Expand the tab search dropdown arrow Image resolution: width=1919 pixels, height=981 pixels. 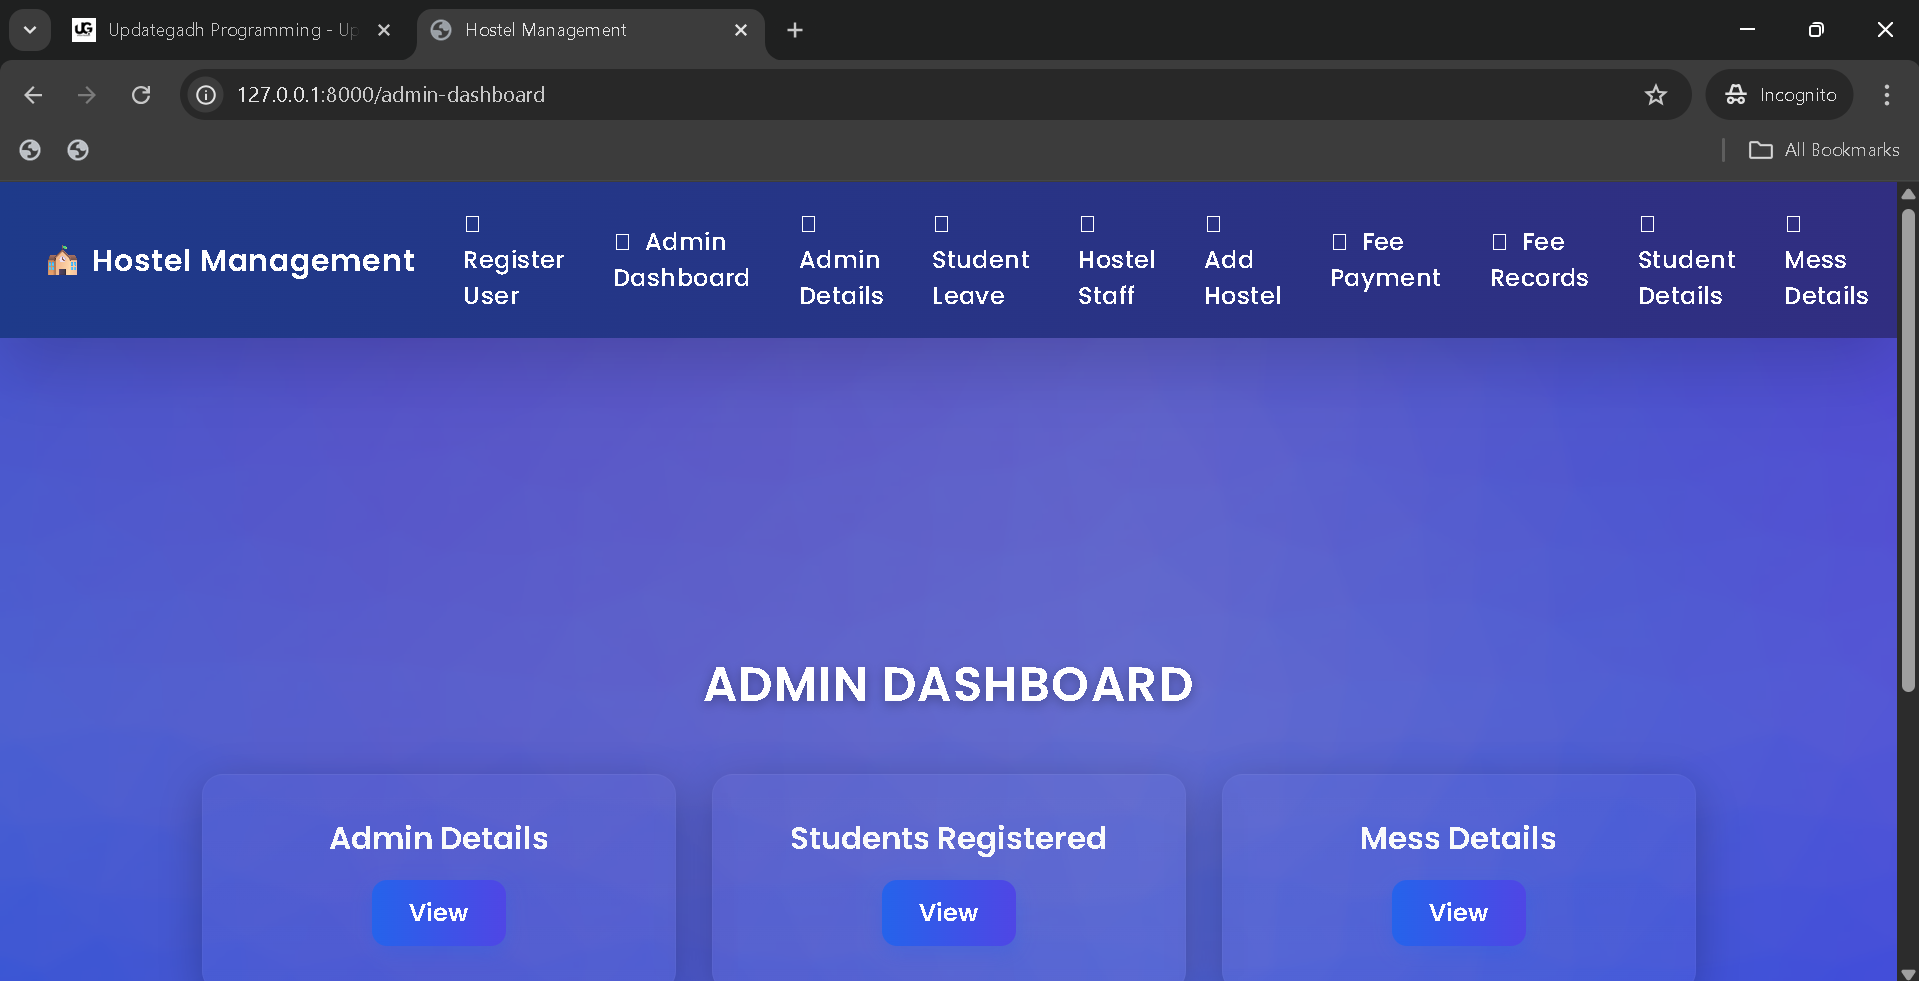(30, 30)
